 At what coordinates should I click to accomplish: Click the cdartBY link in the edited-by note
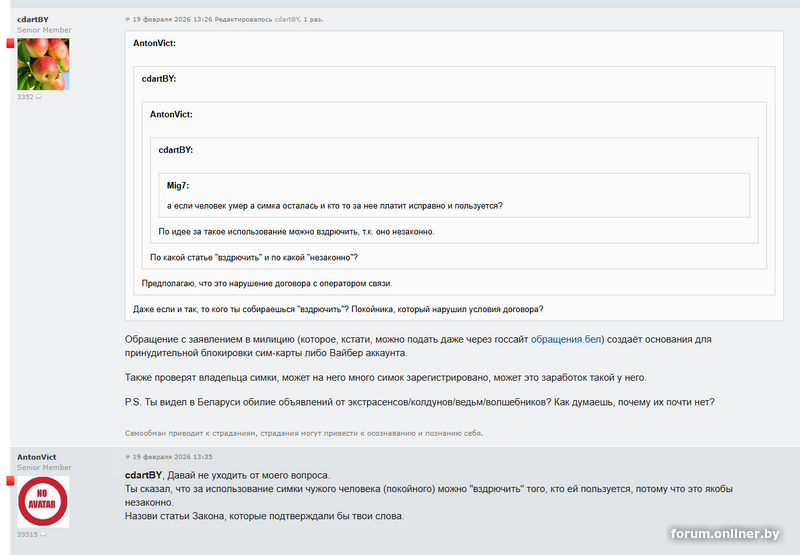[289, 19]
